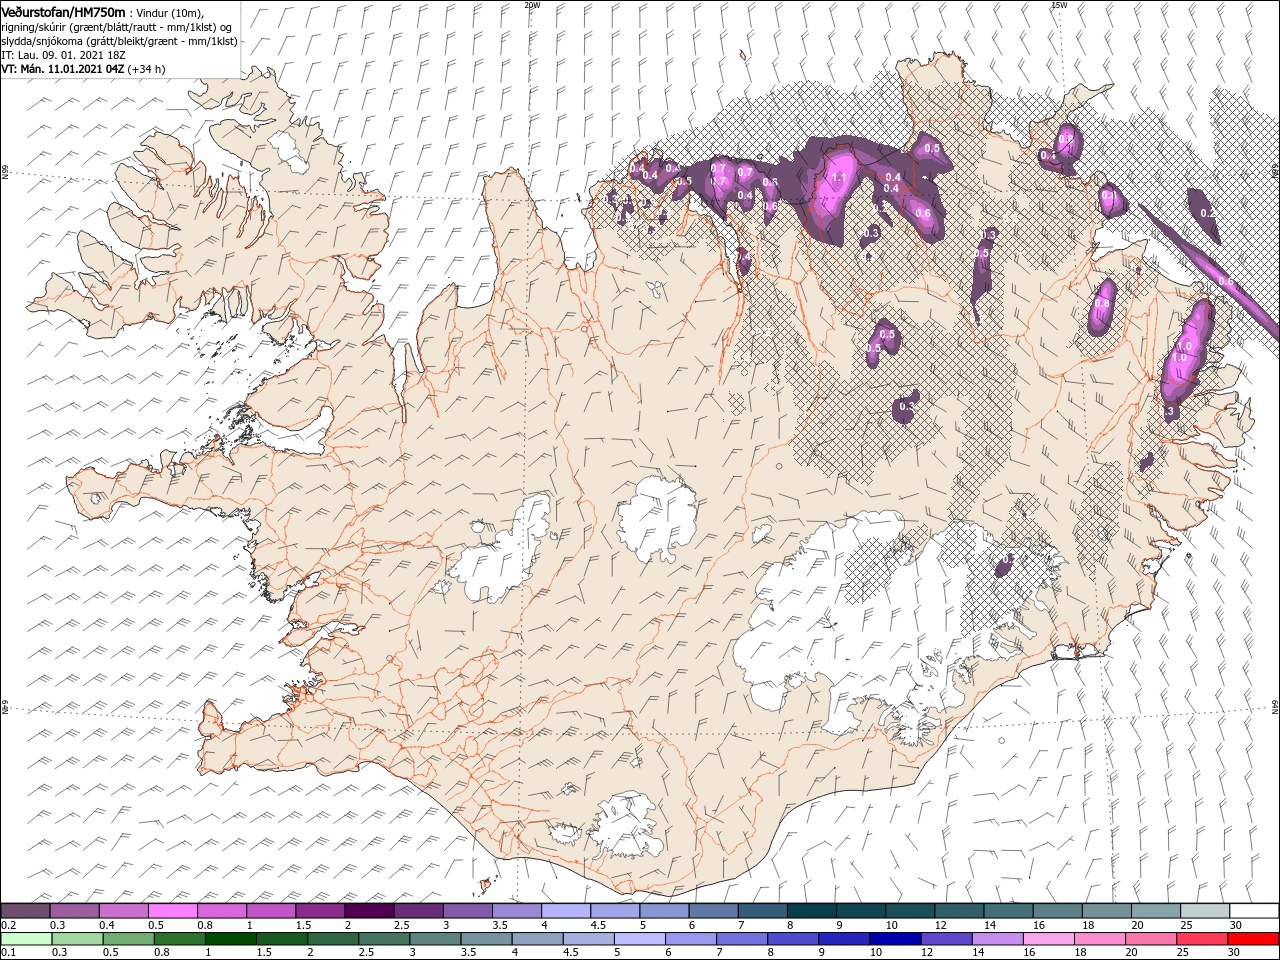
Task: Pick the crimson 25 swatch in rain scale
Action: (x=1202, y=939)
